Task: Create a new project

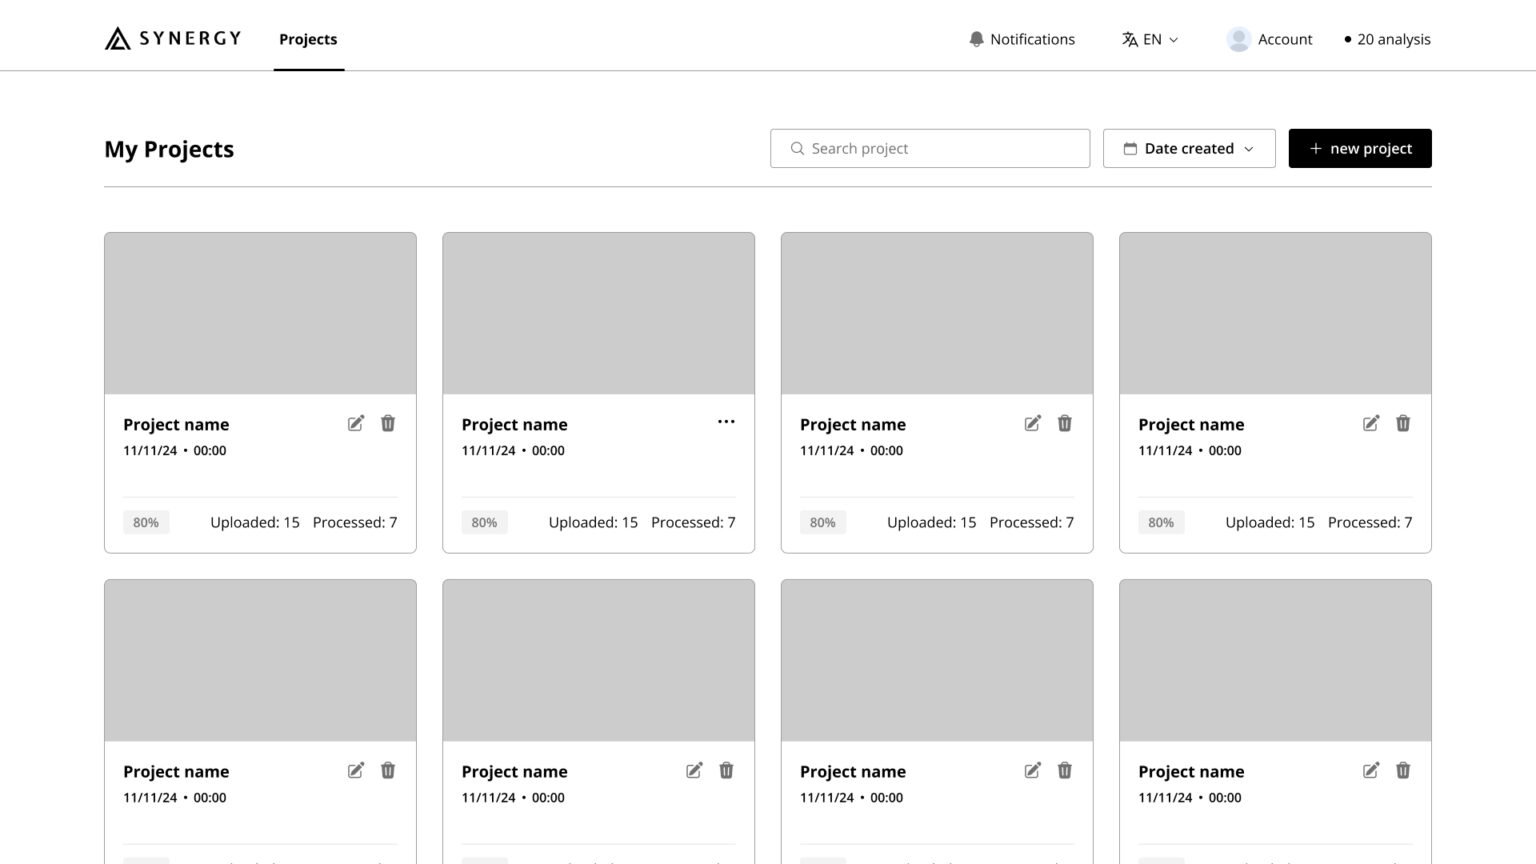Action: coord(1360,148)
